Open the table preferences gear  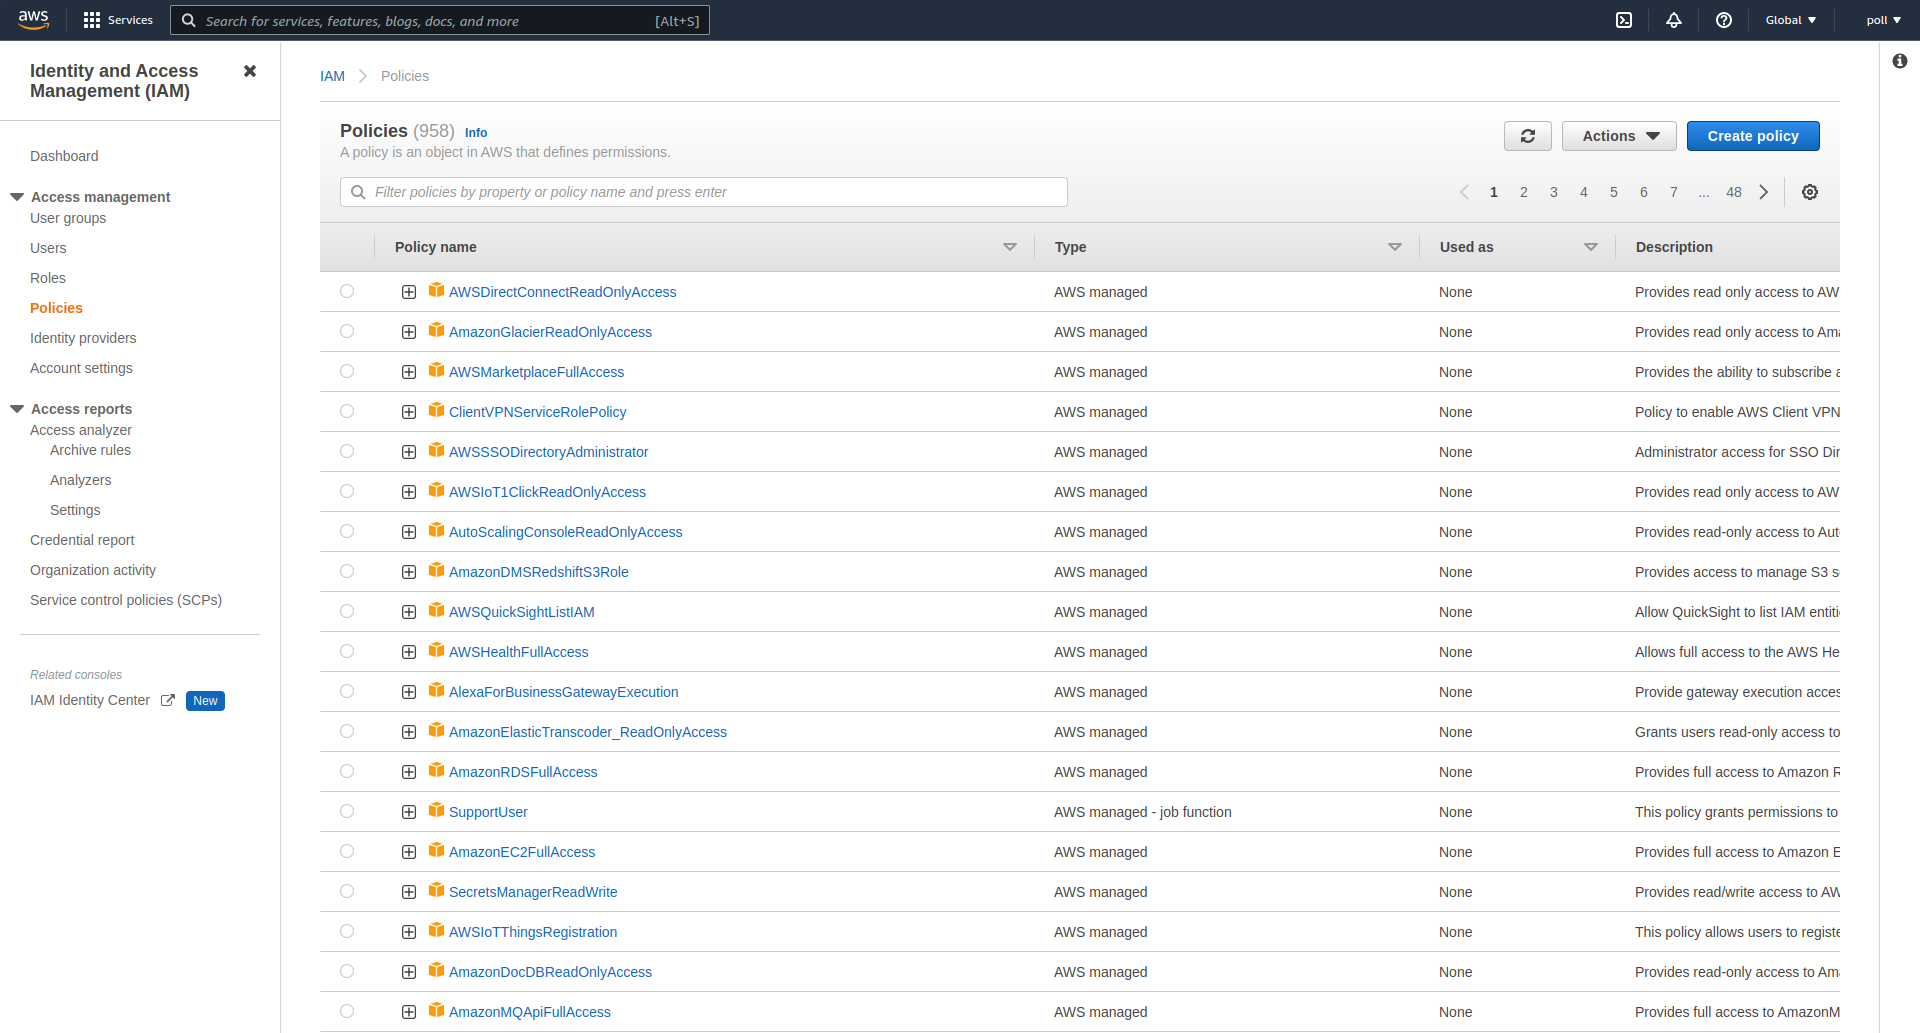1810,192
